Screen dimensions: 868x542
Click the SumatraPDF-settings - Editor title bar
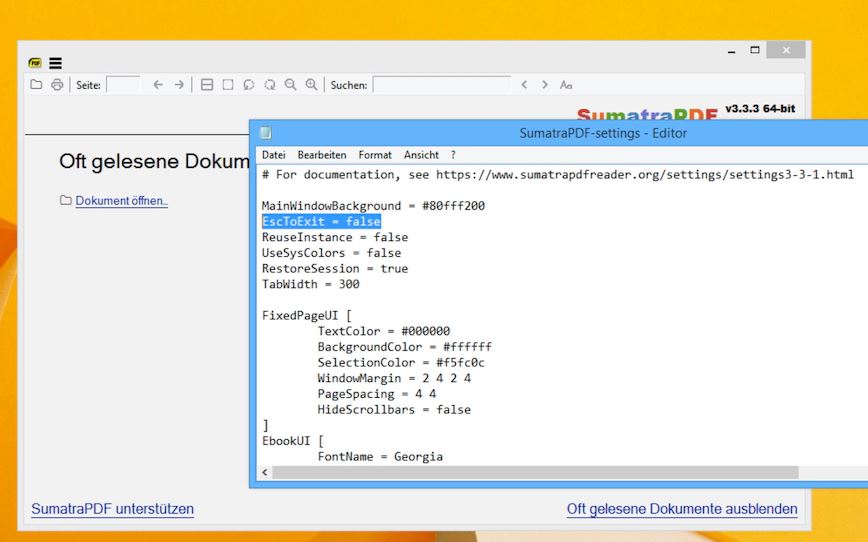click(x=603, y=133)
